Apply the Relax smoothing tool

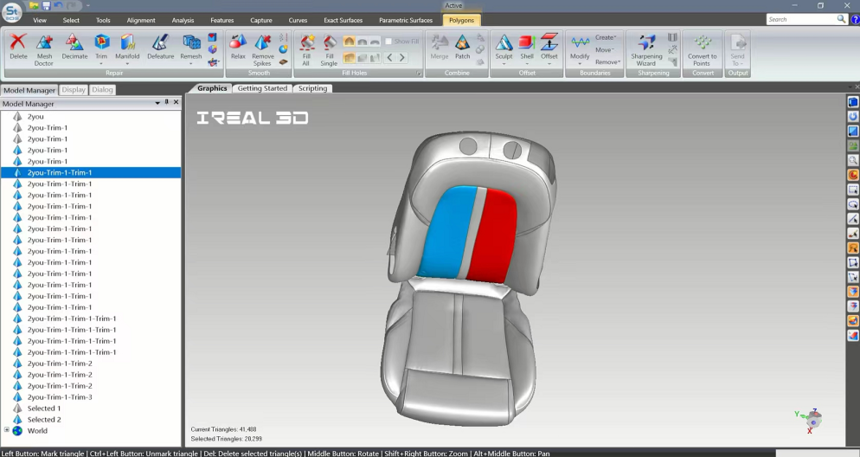[x=238, y=47]
